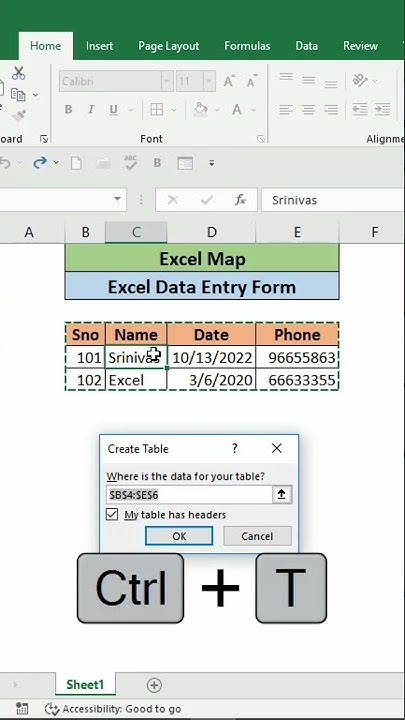Viewport: 405px width, 720px height.
Task: Center text horizontally
Action: pos(309,109)
